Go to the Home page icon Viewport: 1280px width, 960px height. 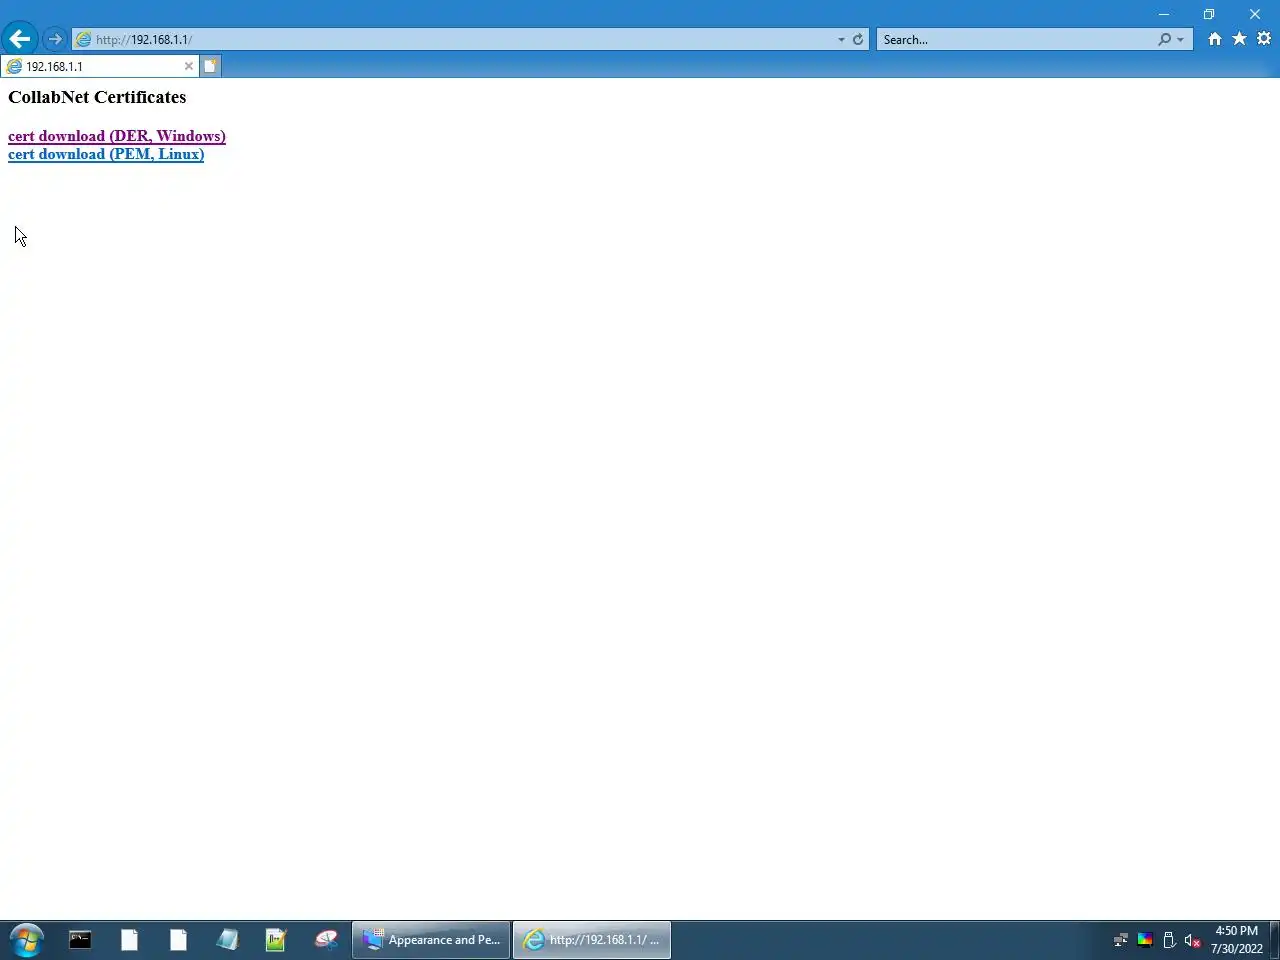1214,39
